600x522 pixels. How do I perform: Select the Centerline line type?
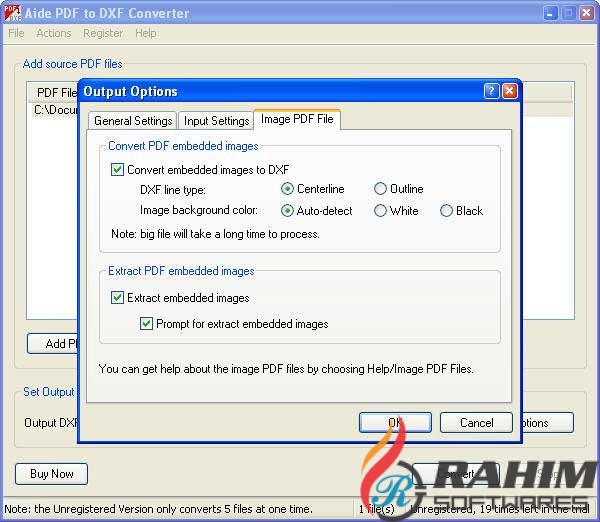tap(287, 189)
